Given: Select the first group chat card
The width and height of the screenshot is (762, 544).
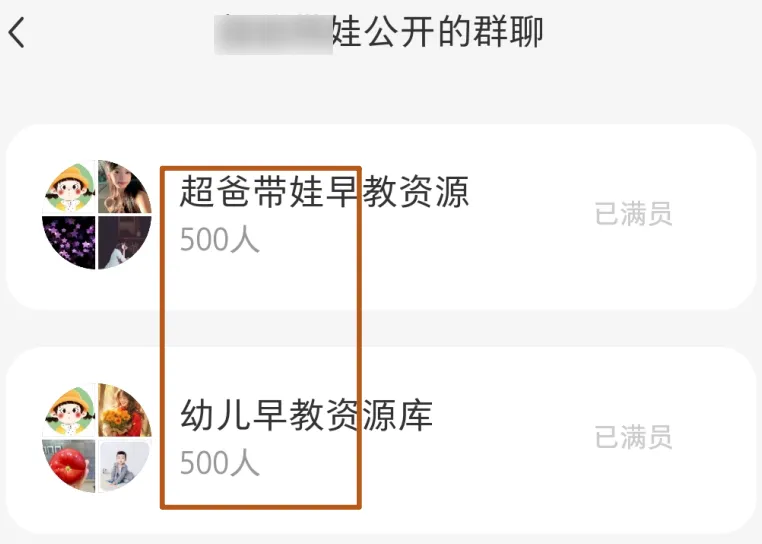Looking at the screenshot, I should (x=381, y=217).
